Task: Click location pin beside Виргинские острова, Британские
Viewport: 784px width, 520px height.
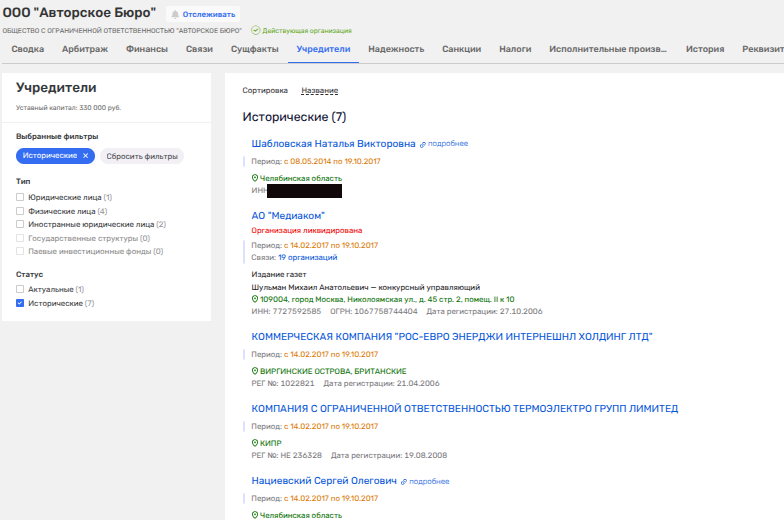Action: coord(255,371)
